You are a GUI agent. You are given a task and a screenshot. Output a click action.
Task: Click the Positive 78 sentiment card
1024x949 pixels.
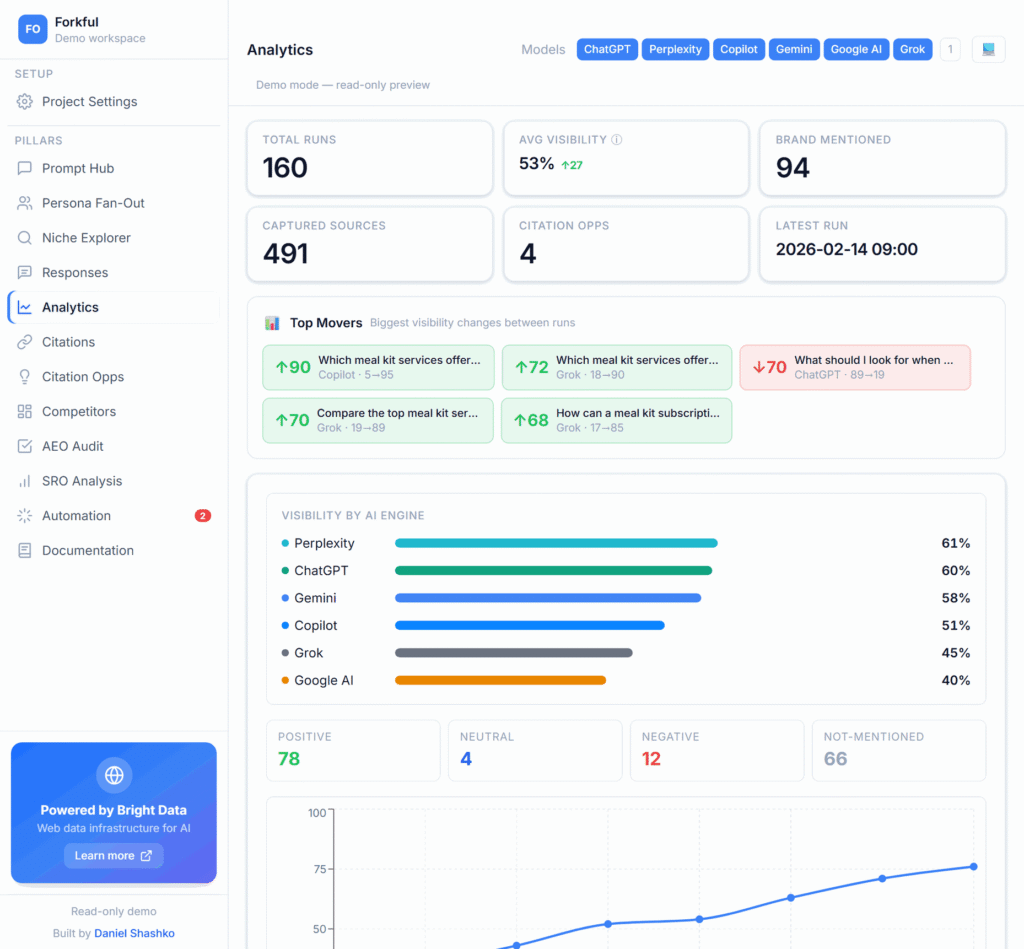353,750
